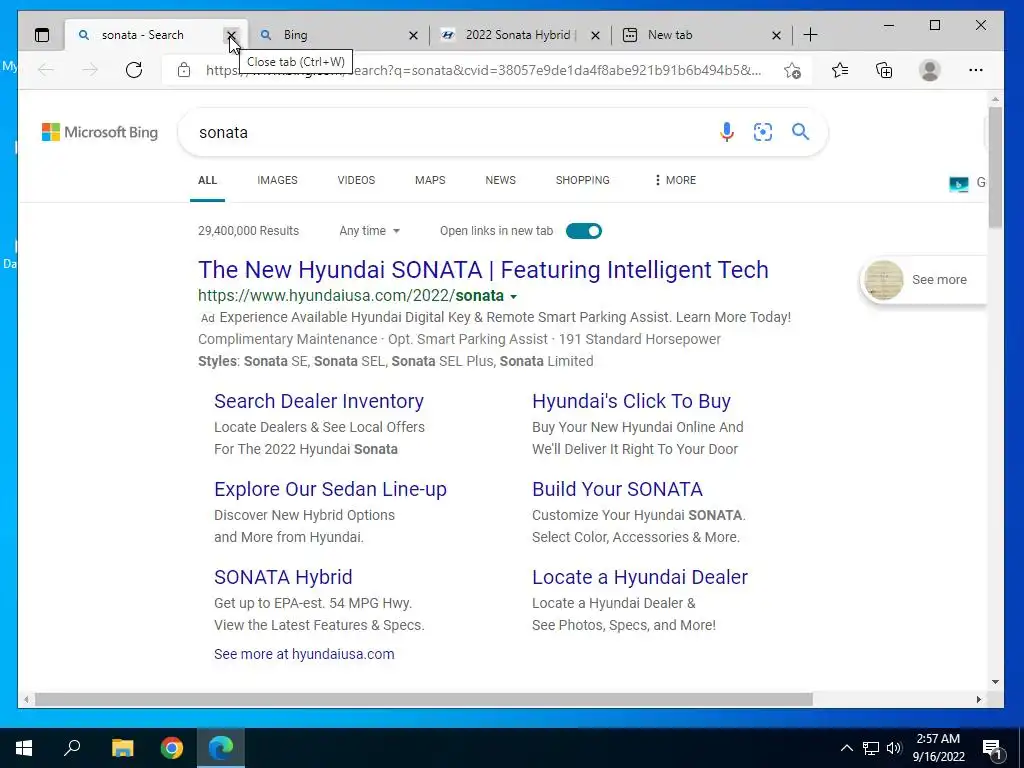Close the 2022 Sonata Hybrid tab
The image size is (1024, 768).
coord(595,35)
